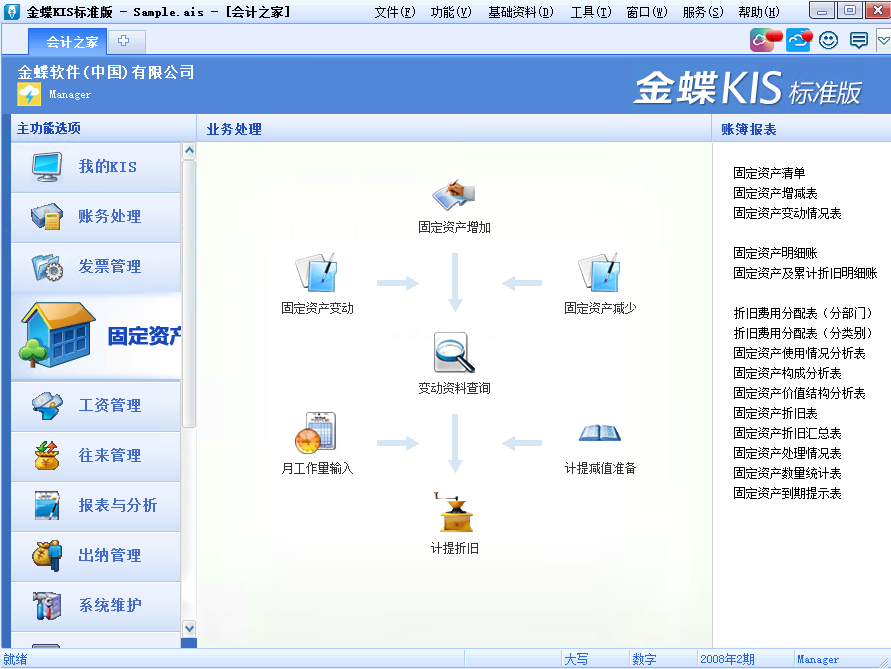Open 变动资料查询 magnifier icon

tap(453, 352)
